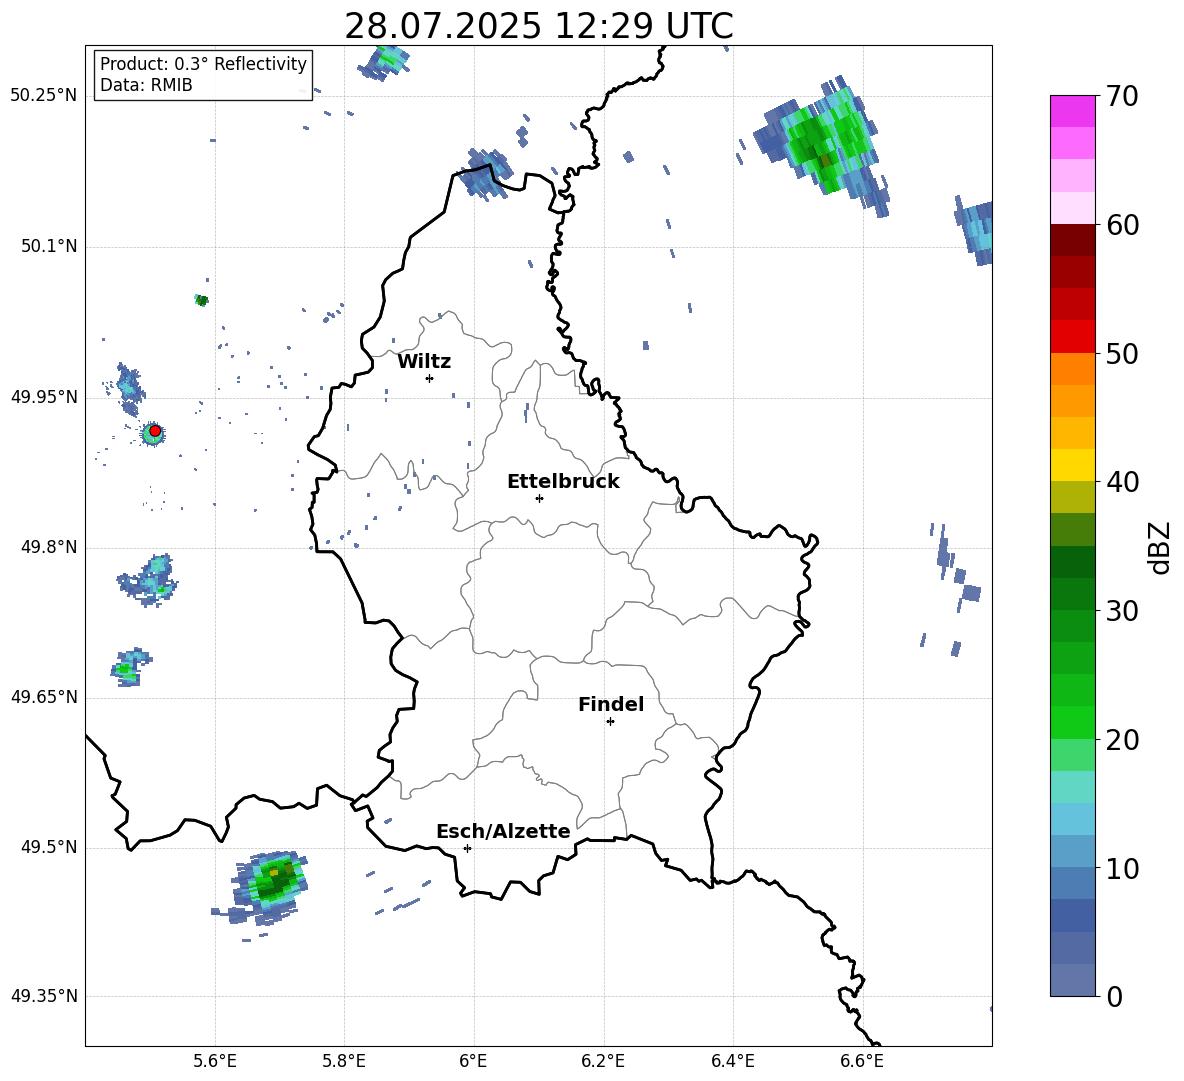Click the 50.25°N latitude tick label
This screenshot has height=1081, width=1184.
point(44,96)
